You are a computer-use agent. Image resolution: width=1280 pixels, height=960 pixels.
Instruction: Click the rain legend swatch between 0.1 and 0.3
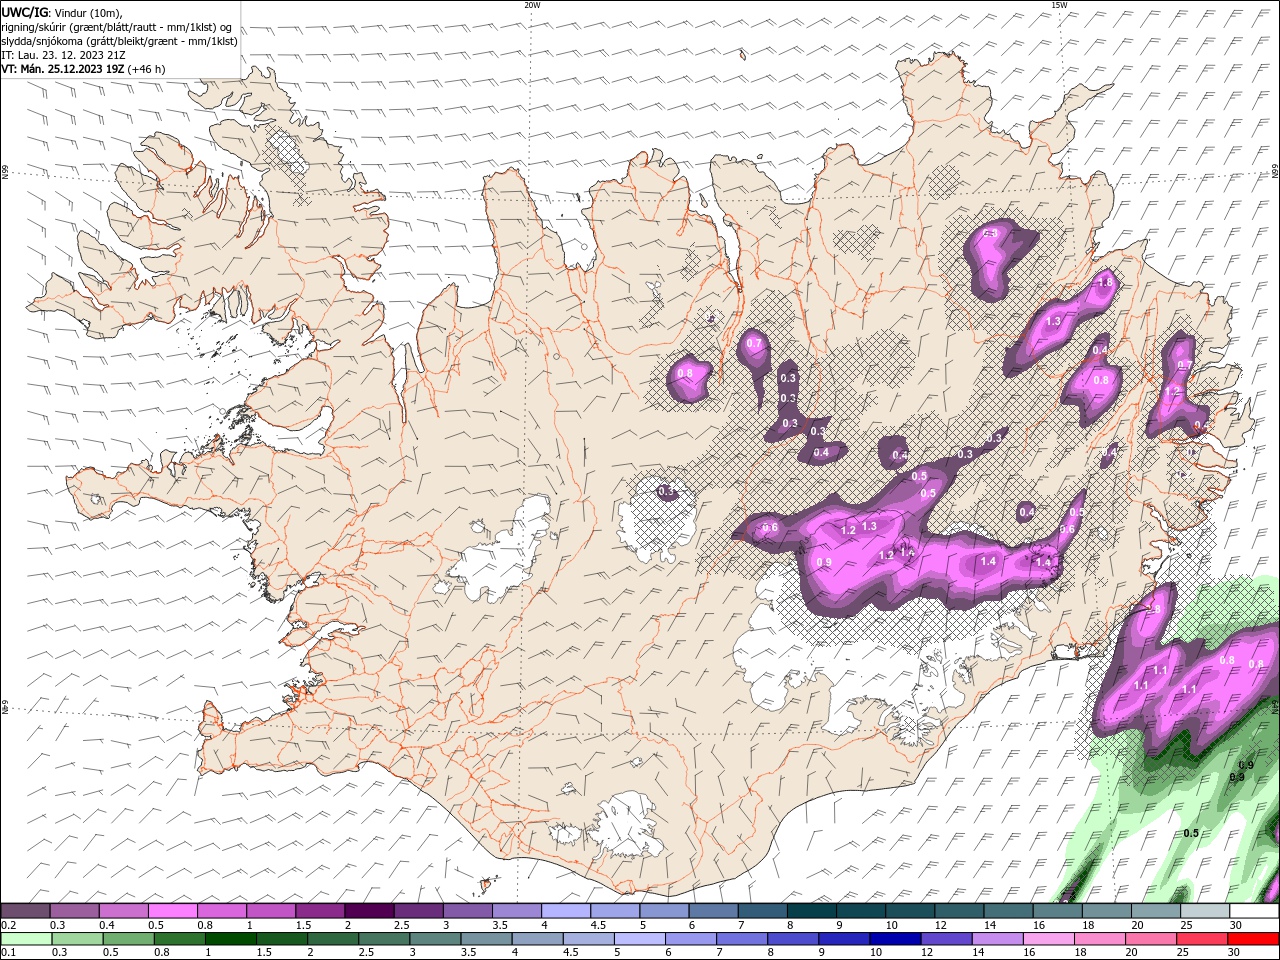(x=25, y=939)
